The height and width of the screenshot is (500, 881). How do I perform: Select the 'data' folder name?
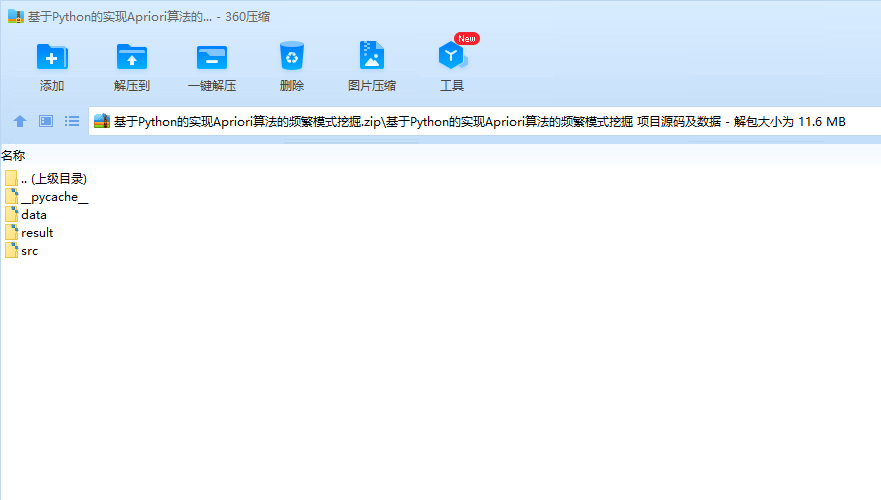pyautogui.click(x=34, y=215)
